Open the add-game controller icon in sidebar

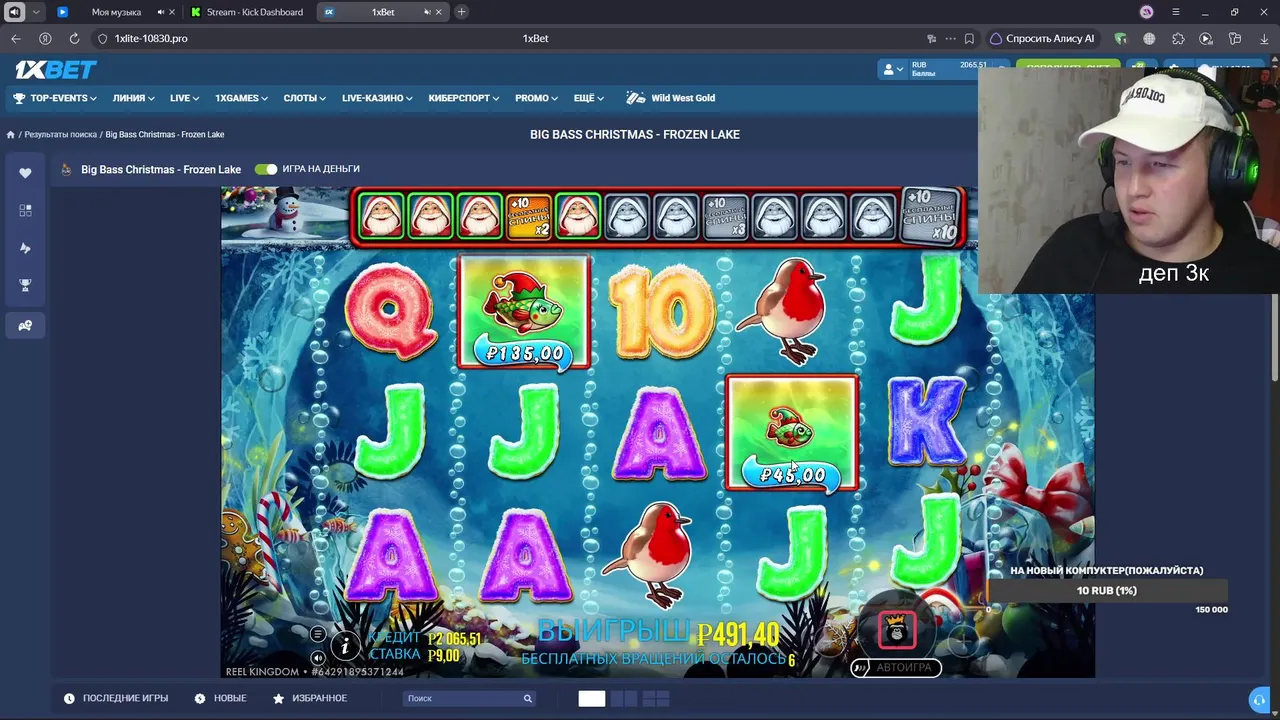click(x=25, y=325)
